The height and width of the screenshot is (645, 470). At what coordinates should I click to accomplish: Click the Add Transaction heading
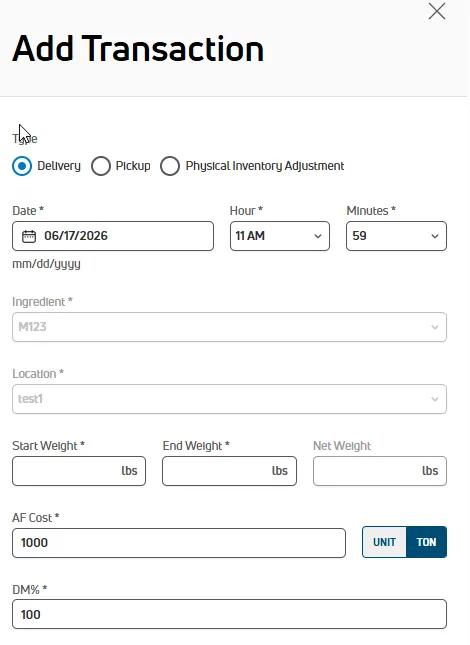(x=138, y=49)
